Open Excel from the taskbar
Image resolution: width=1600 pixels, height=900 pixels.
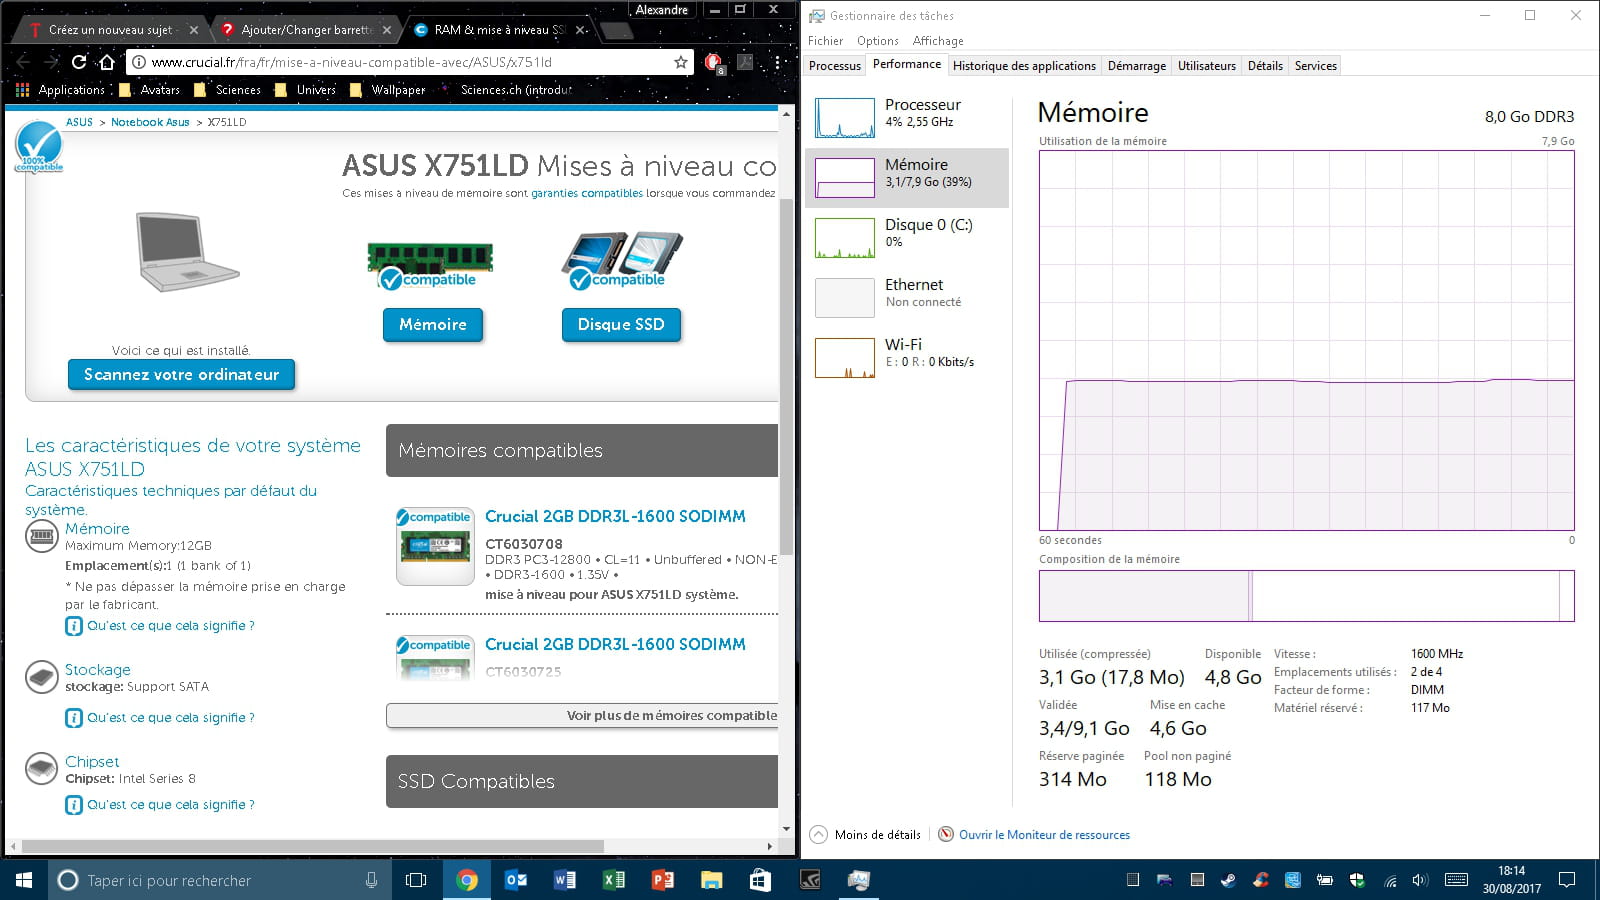coord(614,880)
